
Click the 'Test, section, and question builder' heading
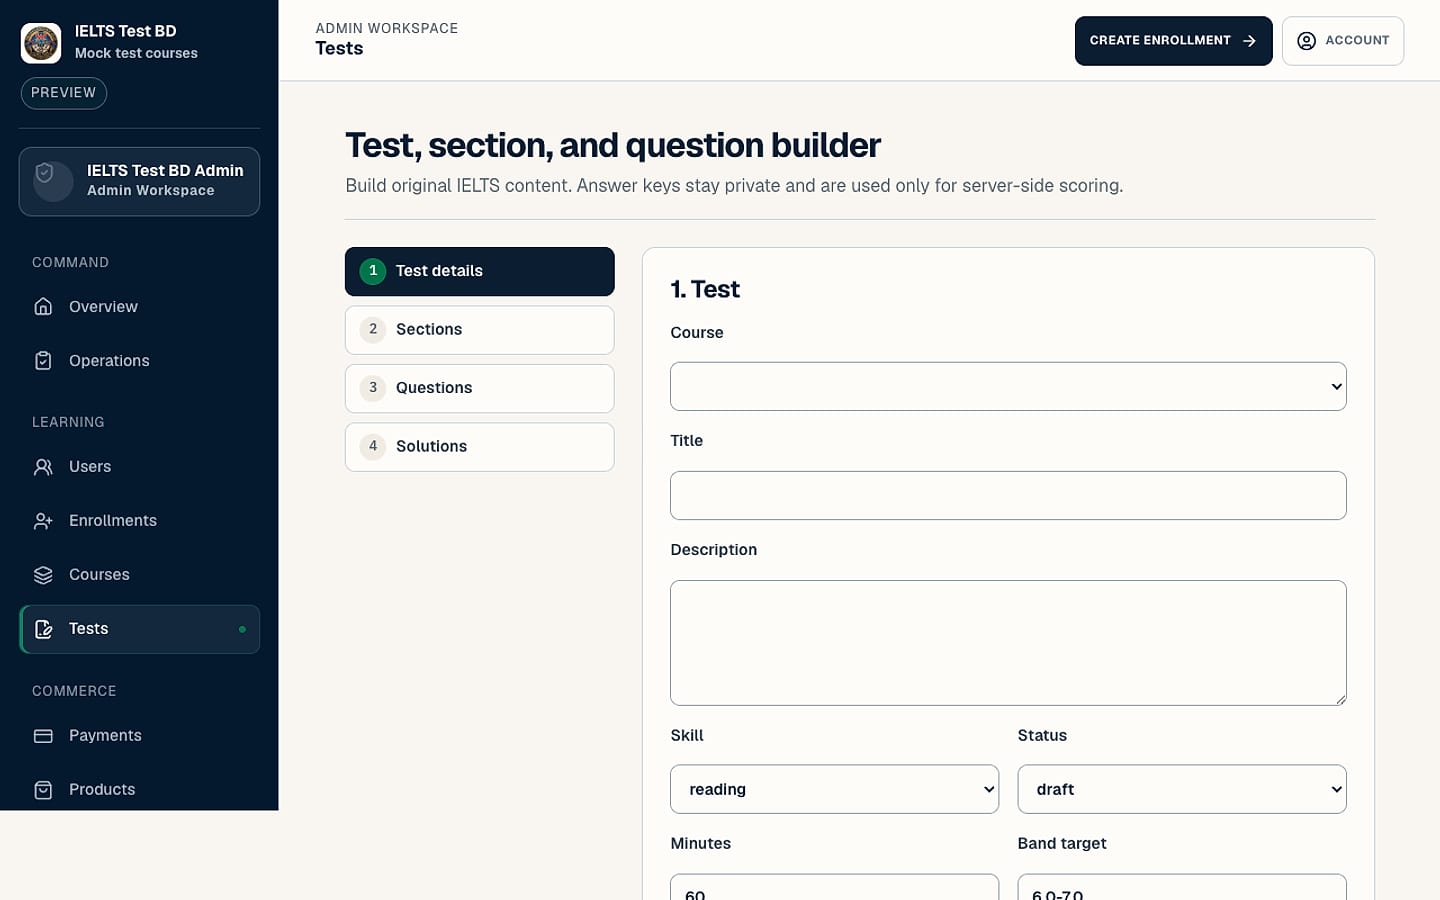click(613, 145)
